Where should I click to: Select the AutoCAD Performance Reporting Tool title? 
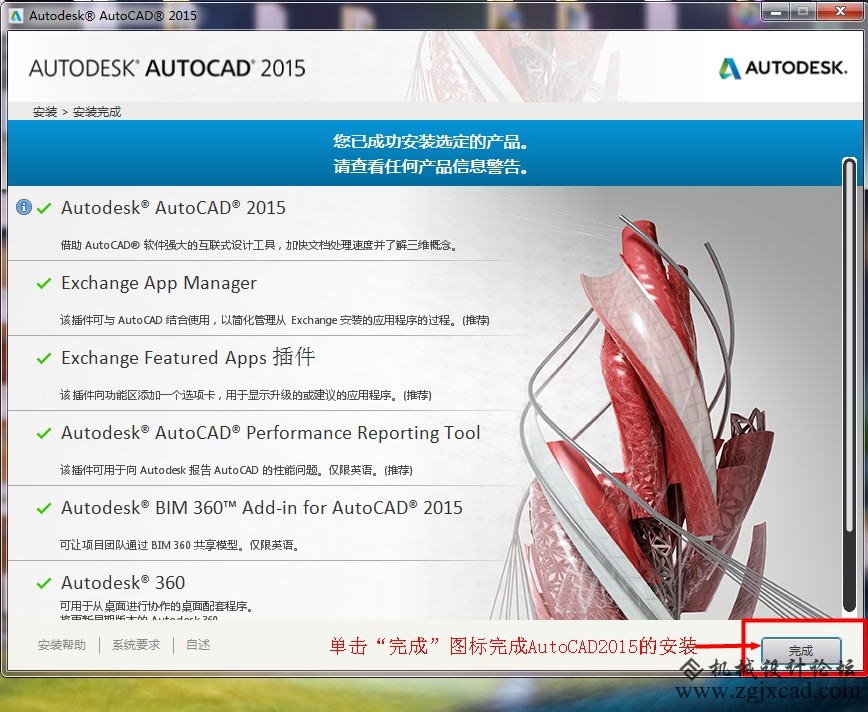pyautogui.click(x=271, y=433)
